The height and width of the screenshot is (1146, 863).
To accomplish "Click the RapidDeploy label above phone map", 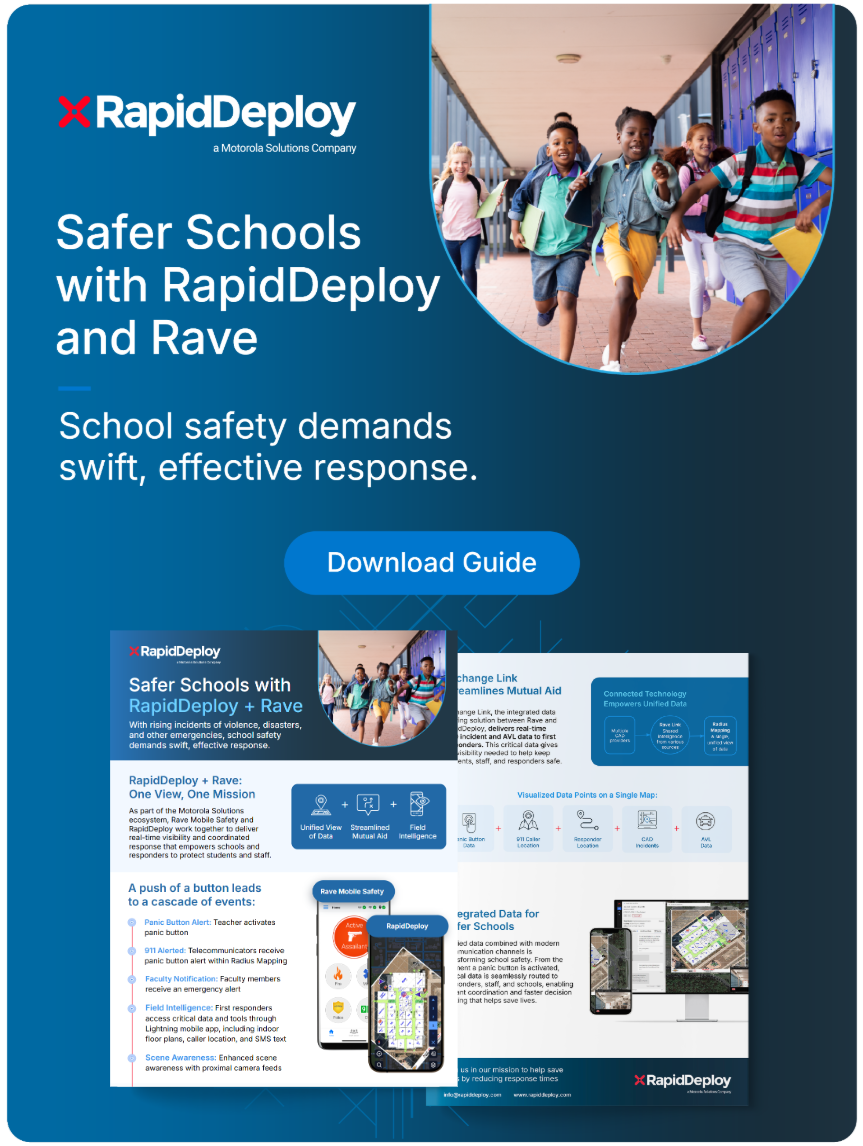I will (x=406, y=926).
